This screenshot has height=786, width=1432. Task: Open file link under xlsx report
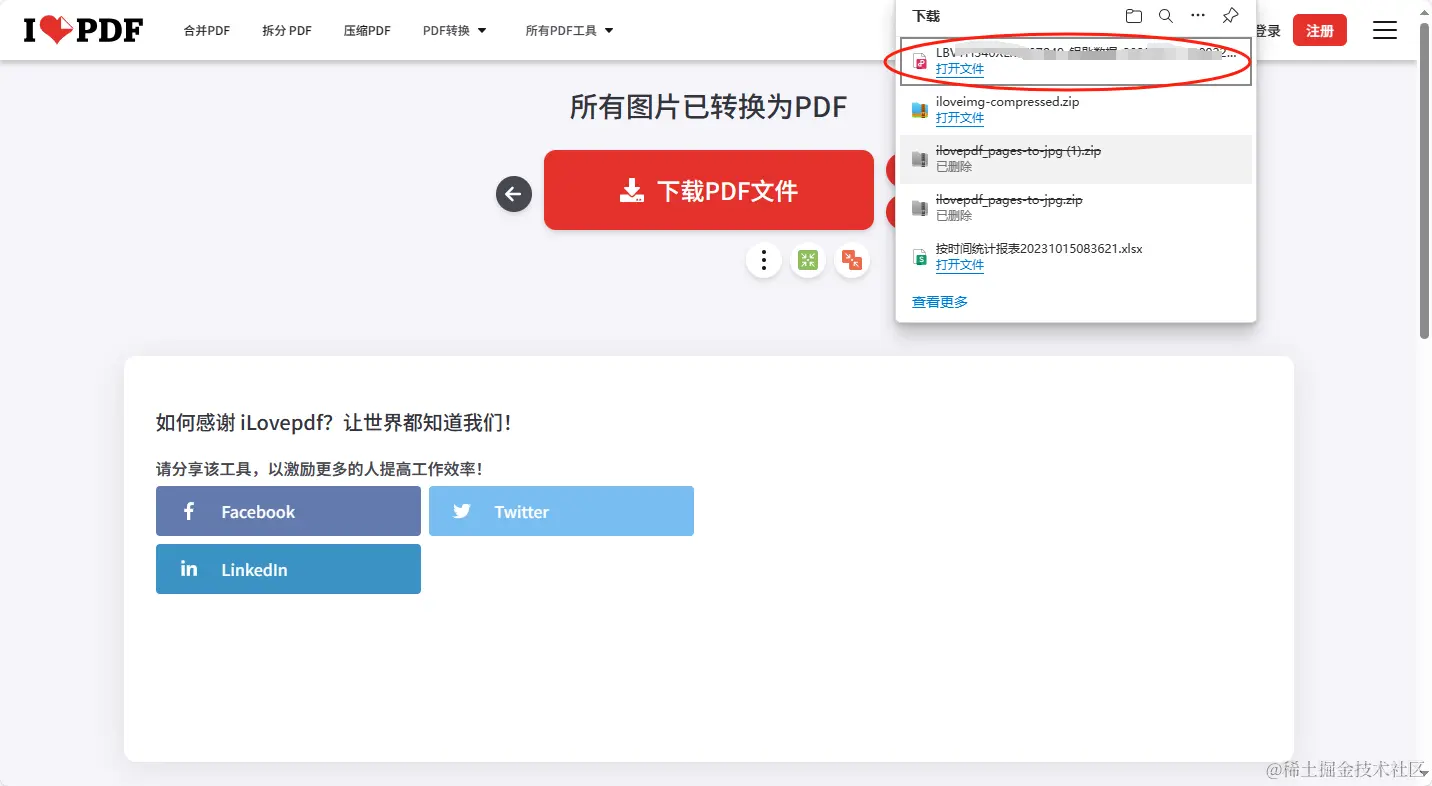tap(960, 265)
